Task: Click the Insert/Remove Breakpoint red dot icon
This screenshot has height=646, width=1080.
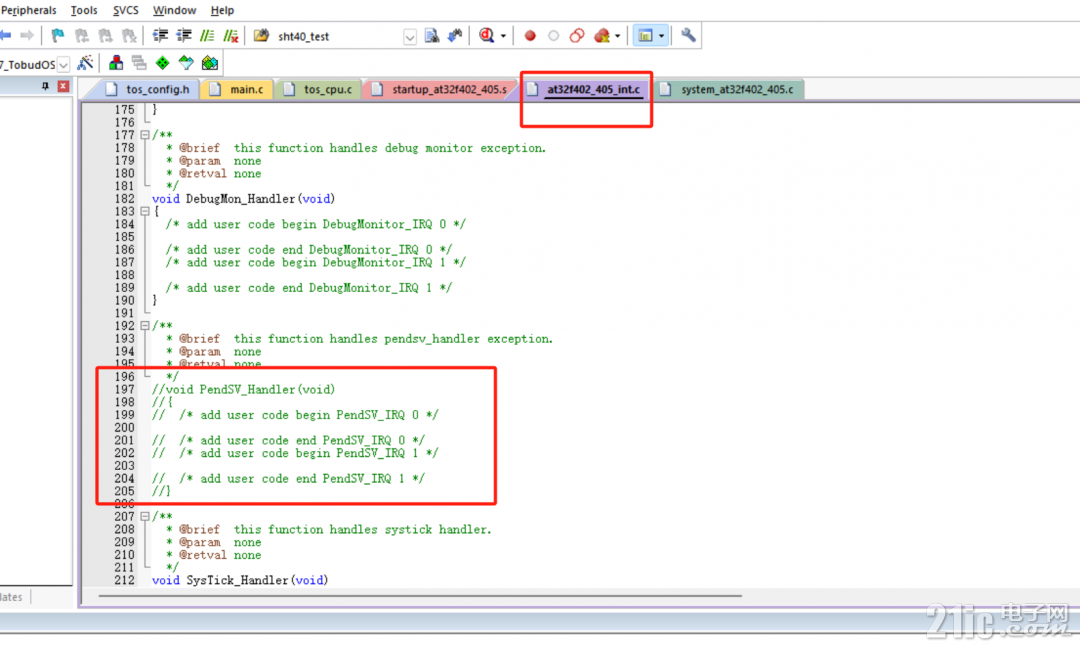Action: (530, 36)
